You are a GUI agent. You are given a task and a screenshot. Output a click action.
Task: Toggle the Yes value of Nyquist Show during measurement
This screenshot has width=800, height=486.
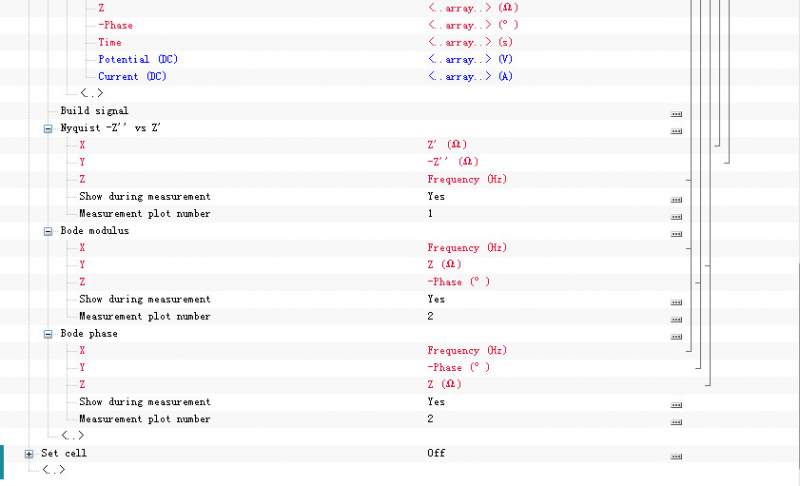point(436,197)
